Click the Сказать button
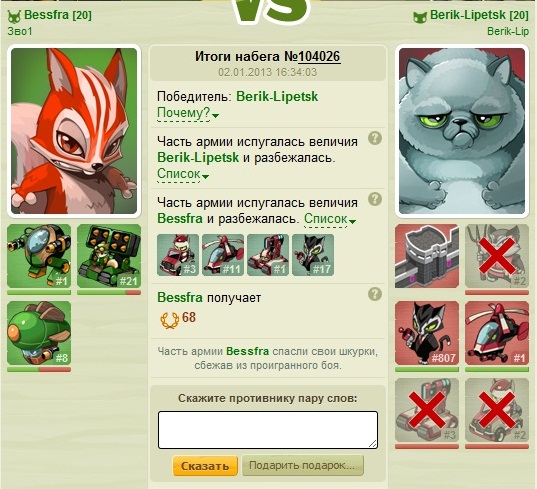537x489 pixels. 205,466
